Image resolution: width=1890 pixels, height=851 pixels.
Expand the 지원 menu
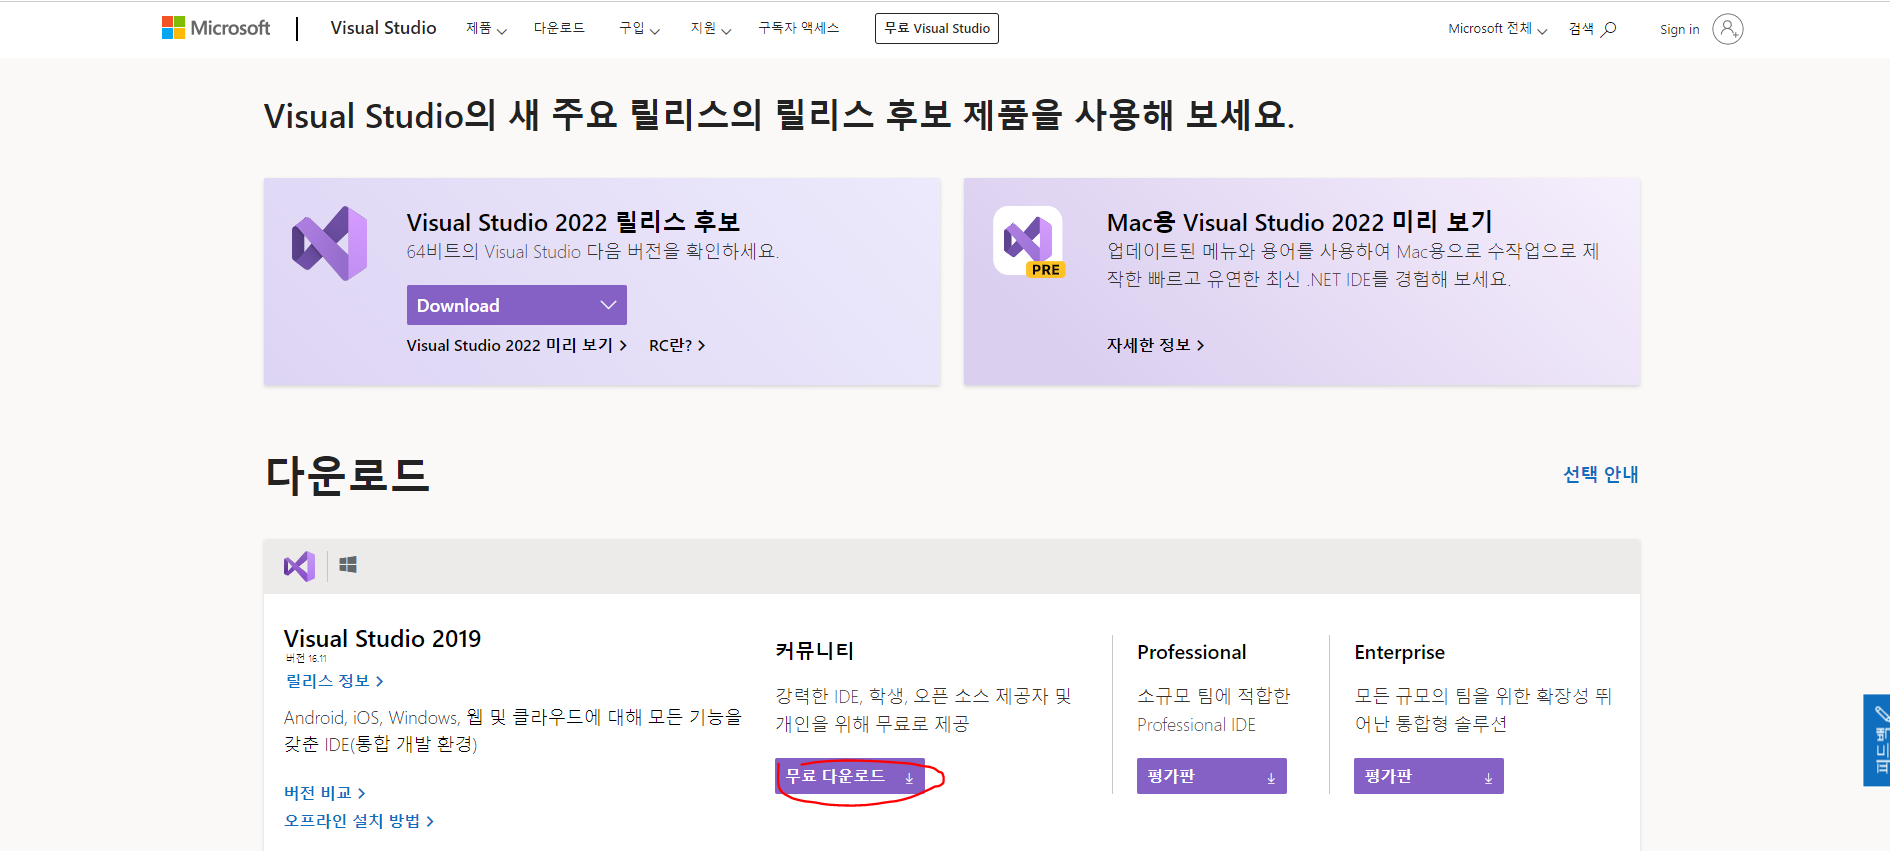click(x=710, y=28)
